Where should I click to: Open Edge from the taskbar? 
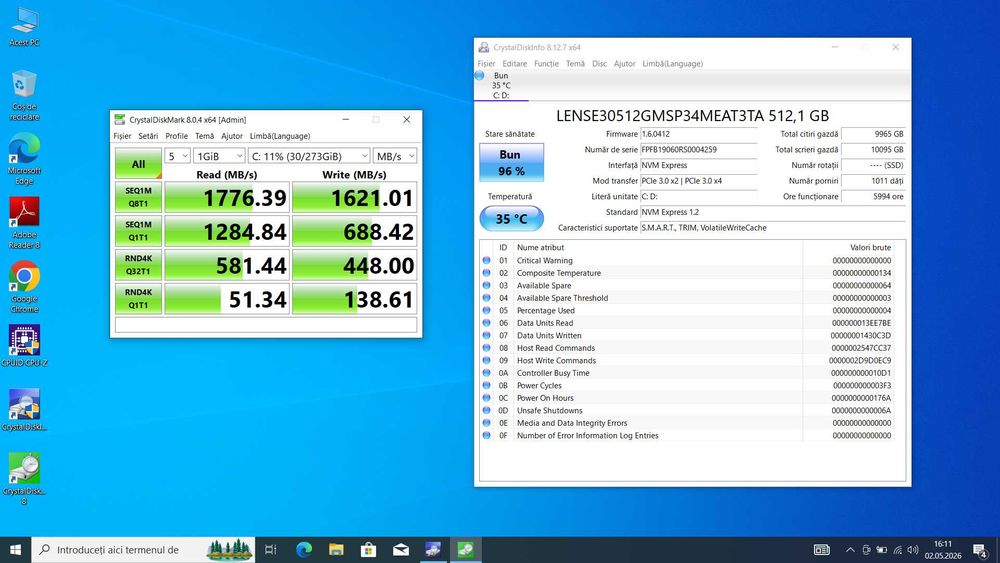point(304,550)
